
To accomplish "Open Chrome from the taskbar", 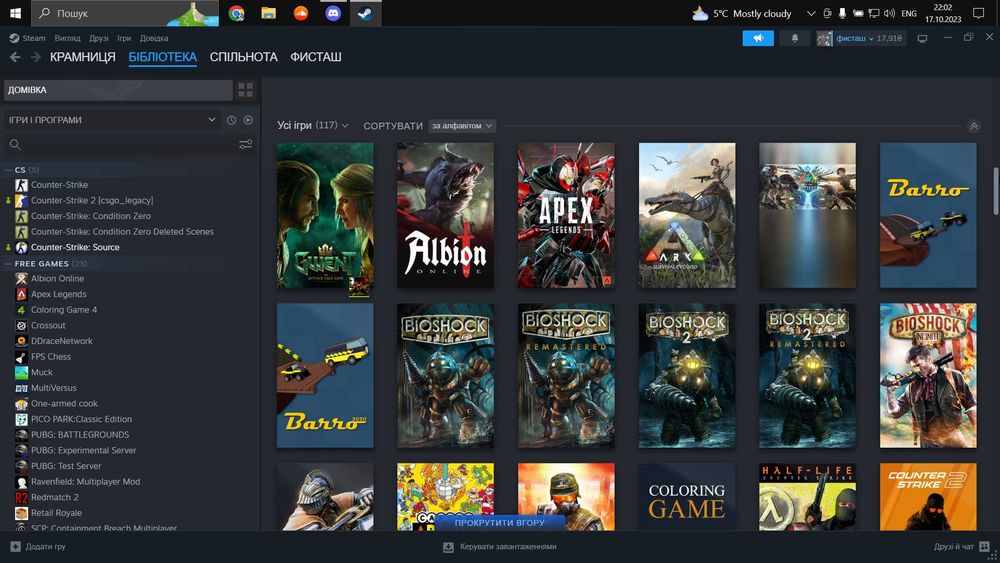I will point(237,13).
